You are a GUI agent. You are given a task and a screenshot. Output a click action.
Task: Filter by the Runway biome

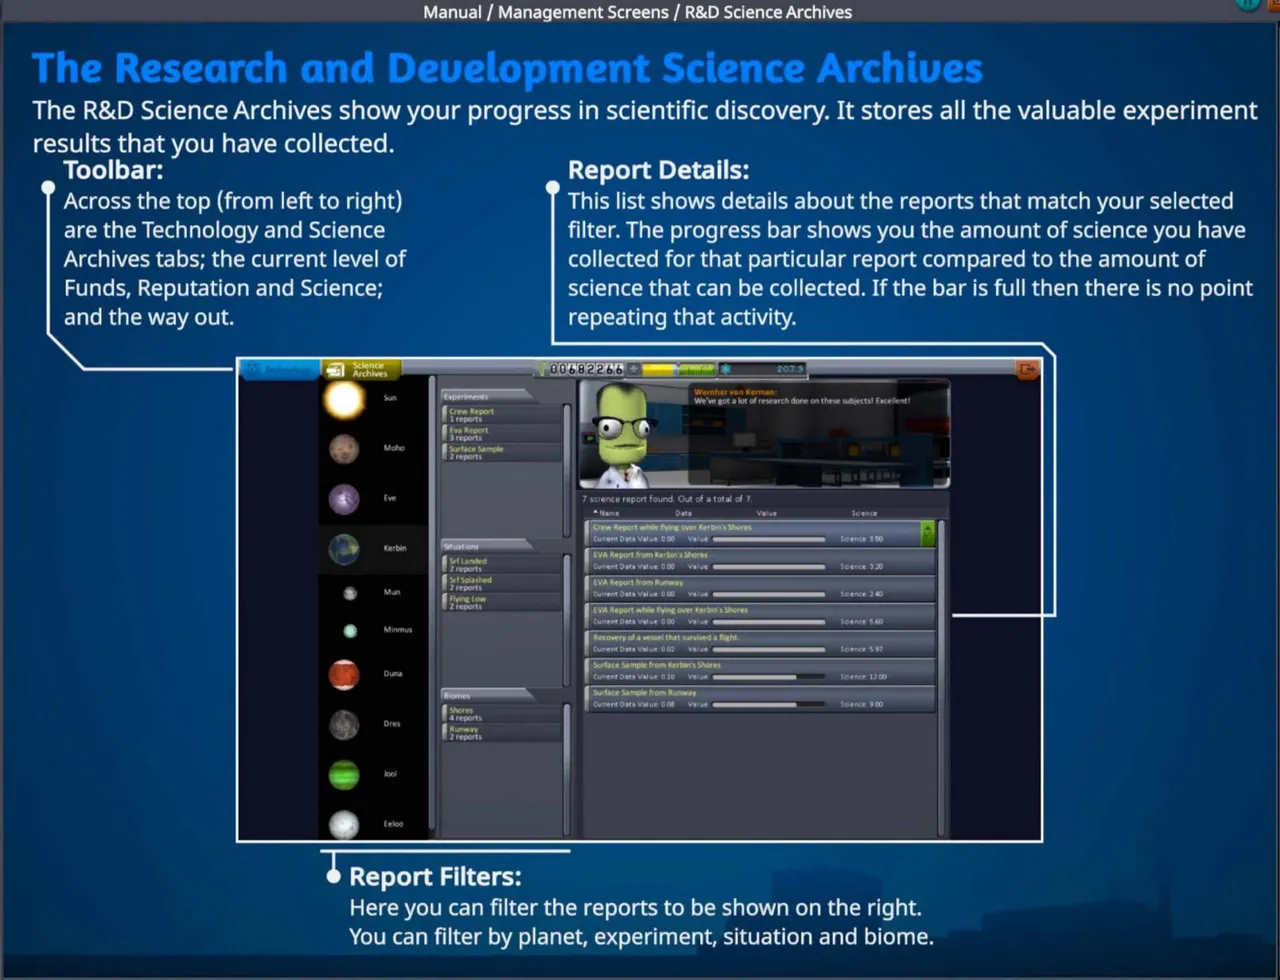pyautogui.click(x=502, y=733)
